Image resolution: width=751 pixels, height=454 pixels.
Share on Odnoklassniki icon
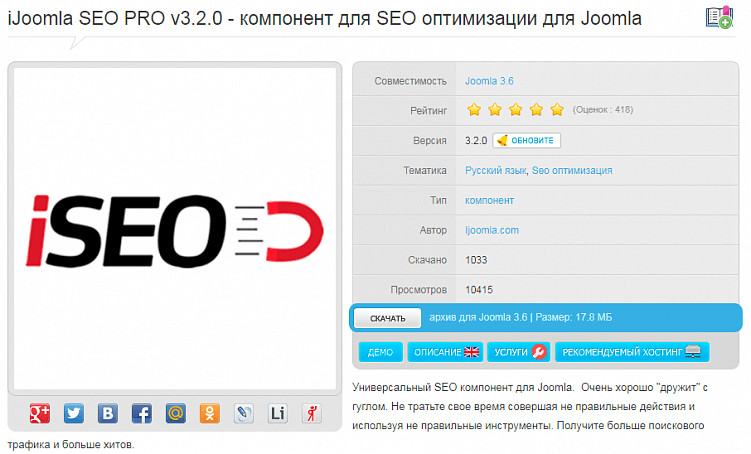point(210,413)
